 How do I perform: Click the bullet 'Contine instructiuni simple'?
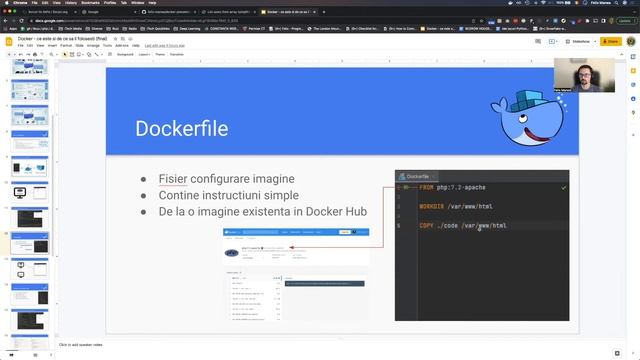[229, 195]
